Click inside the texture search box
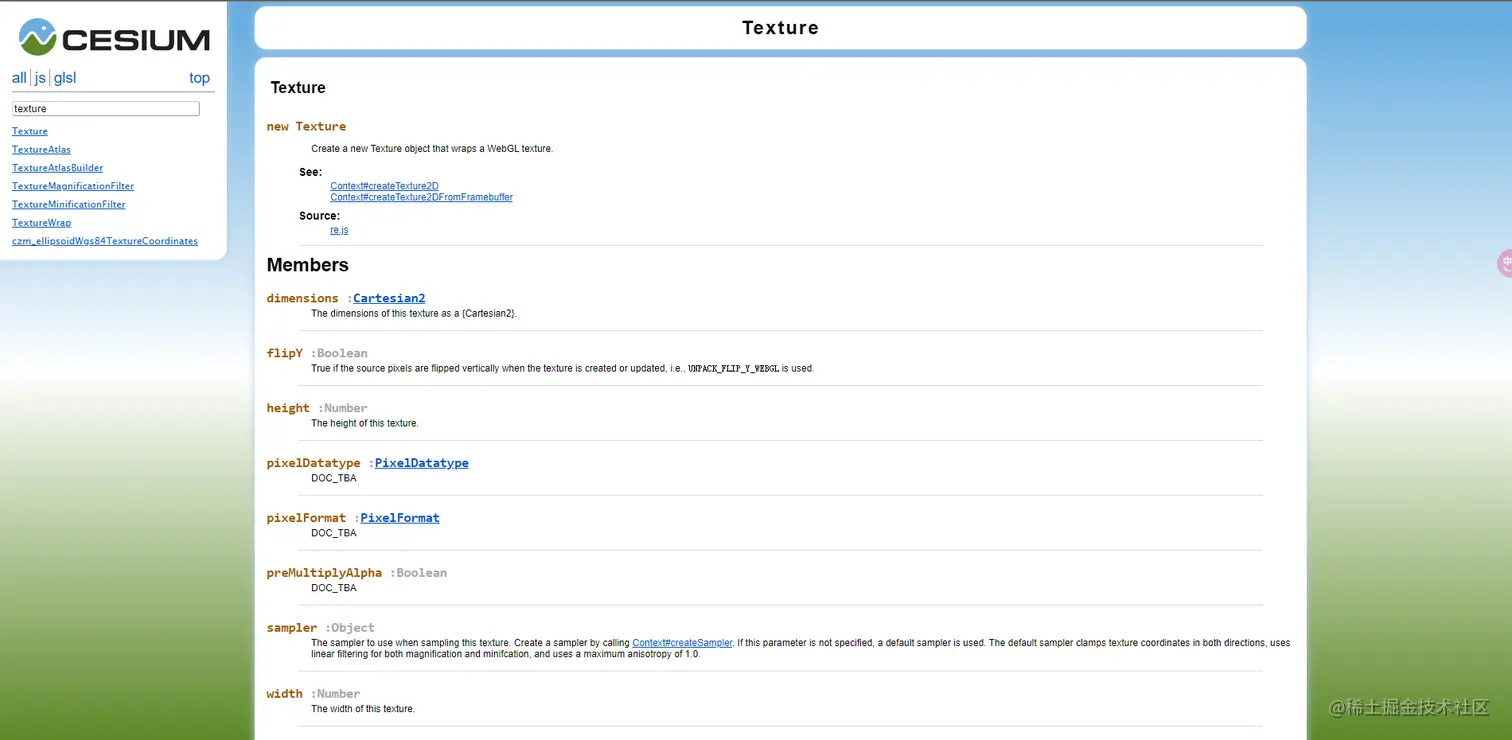This screenshot has height=740, width=1512. click(x=104, y=108)
